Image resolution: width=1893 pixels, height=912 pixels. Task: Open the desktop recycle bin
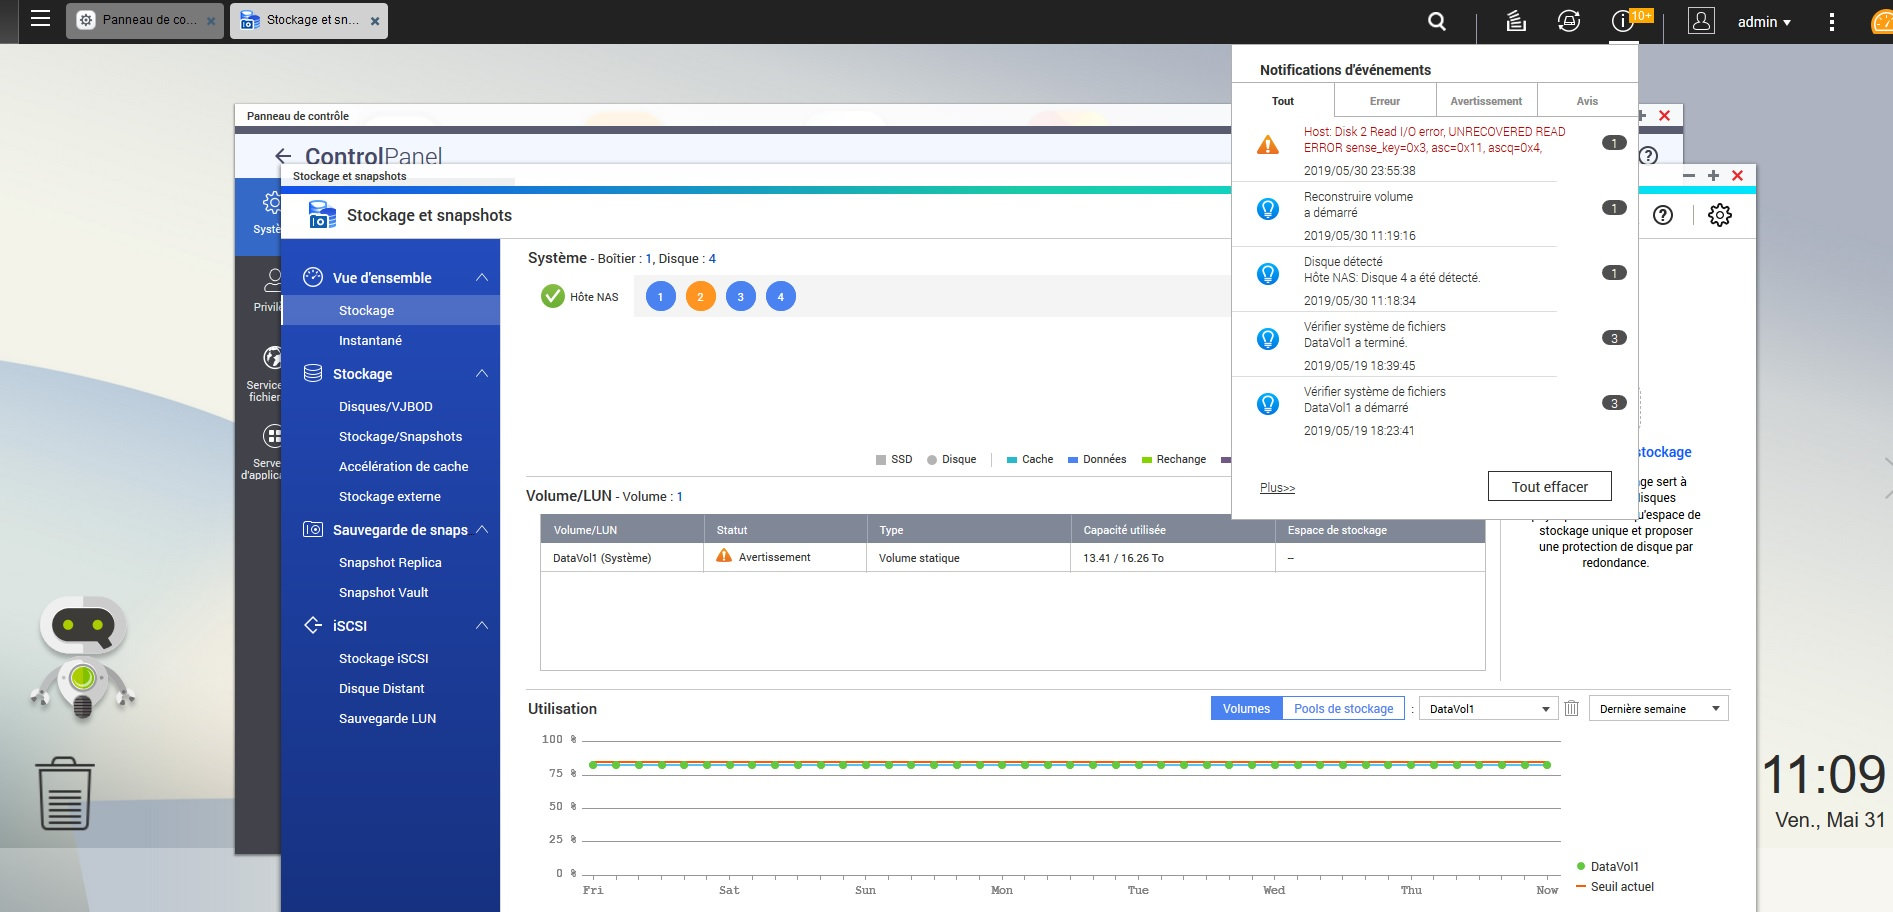pos(65,793)
